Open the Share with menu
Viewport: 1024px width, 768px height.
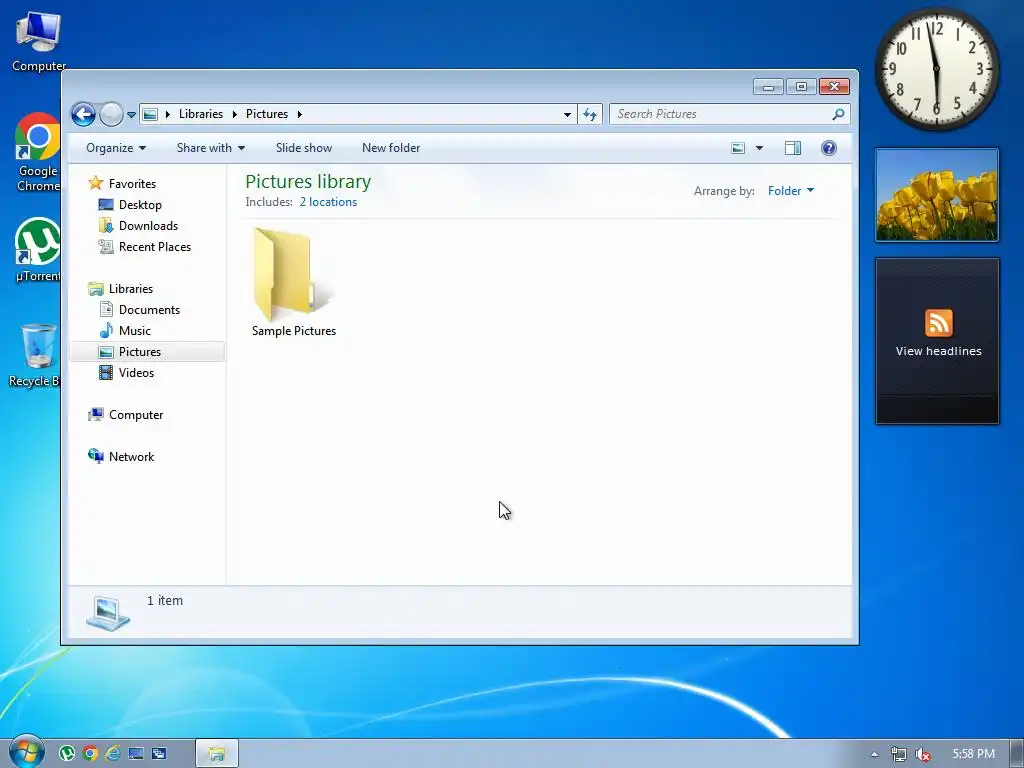(210, 148)
